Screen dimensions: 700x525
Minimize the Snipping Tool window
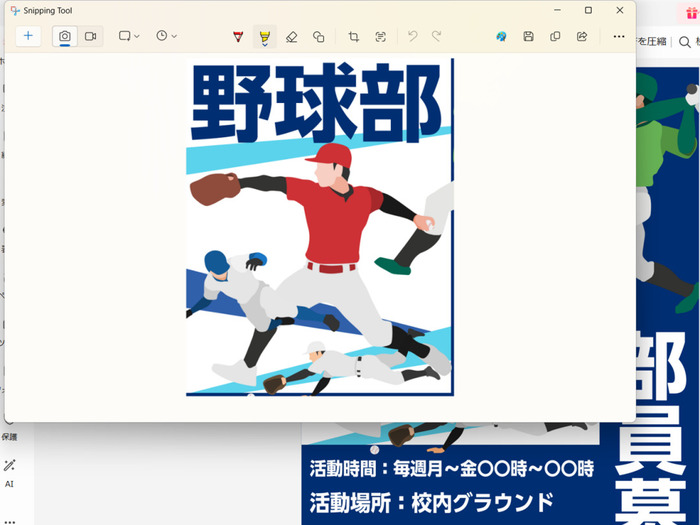557,10
